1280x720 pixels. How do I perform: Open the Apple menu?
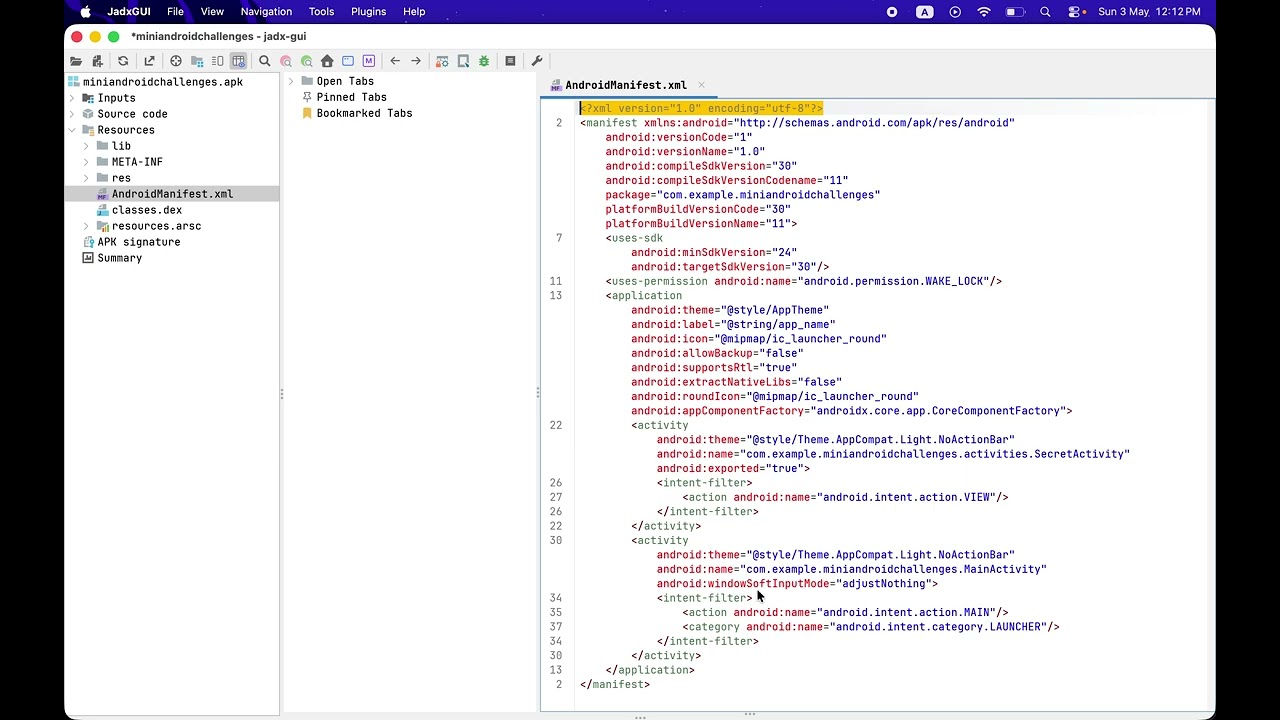(85, 12)
